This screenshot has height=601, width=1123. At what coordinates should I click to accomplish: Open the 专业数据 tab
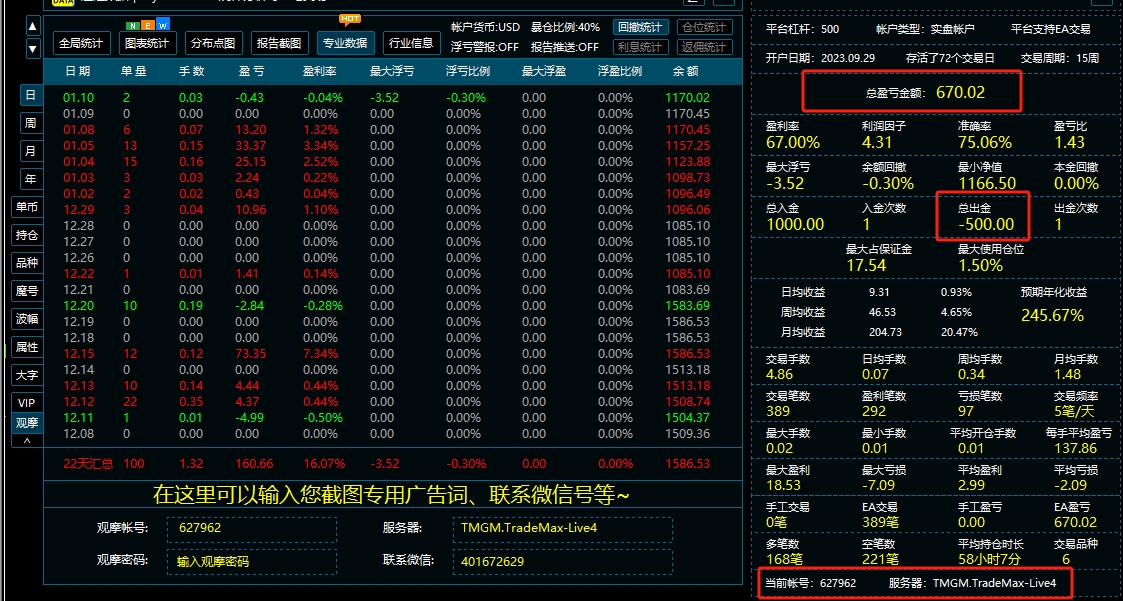coord(346,43)
